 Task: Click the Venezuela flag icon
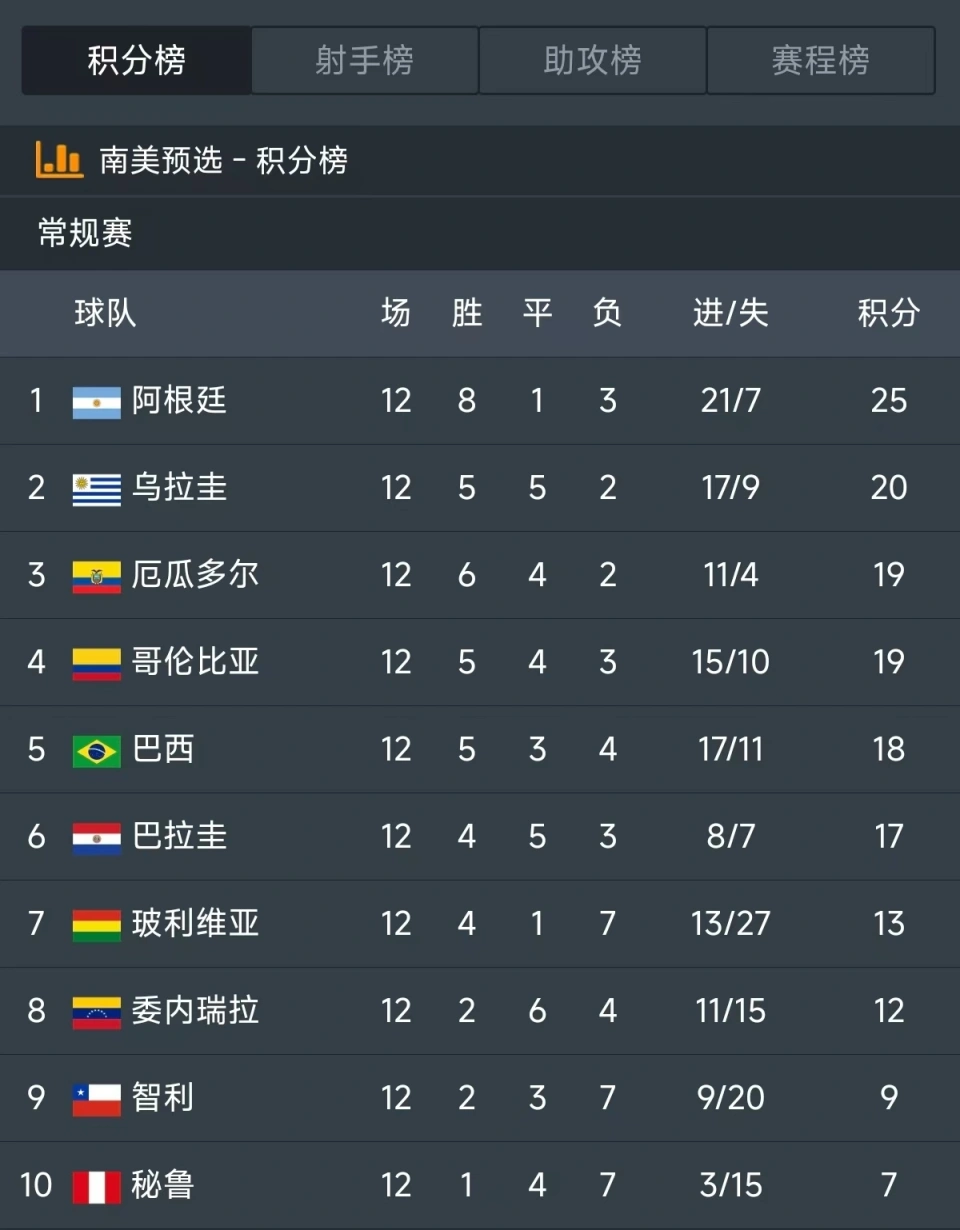point(96,1012)
